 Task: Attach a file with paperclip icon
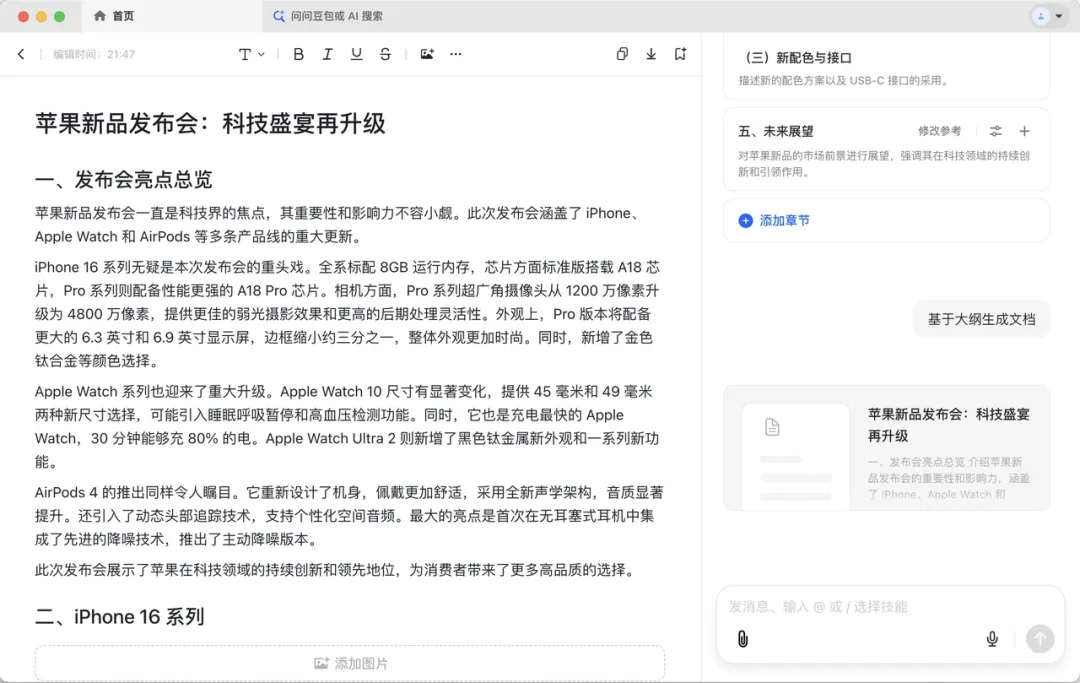tap(743, 639)
